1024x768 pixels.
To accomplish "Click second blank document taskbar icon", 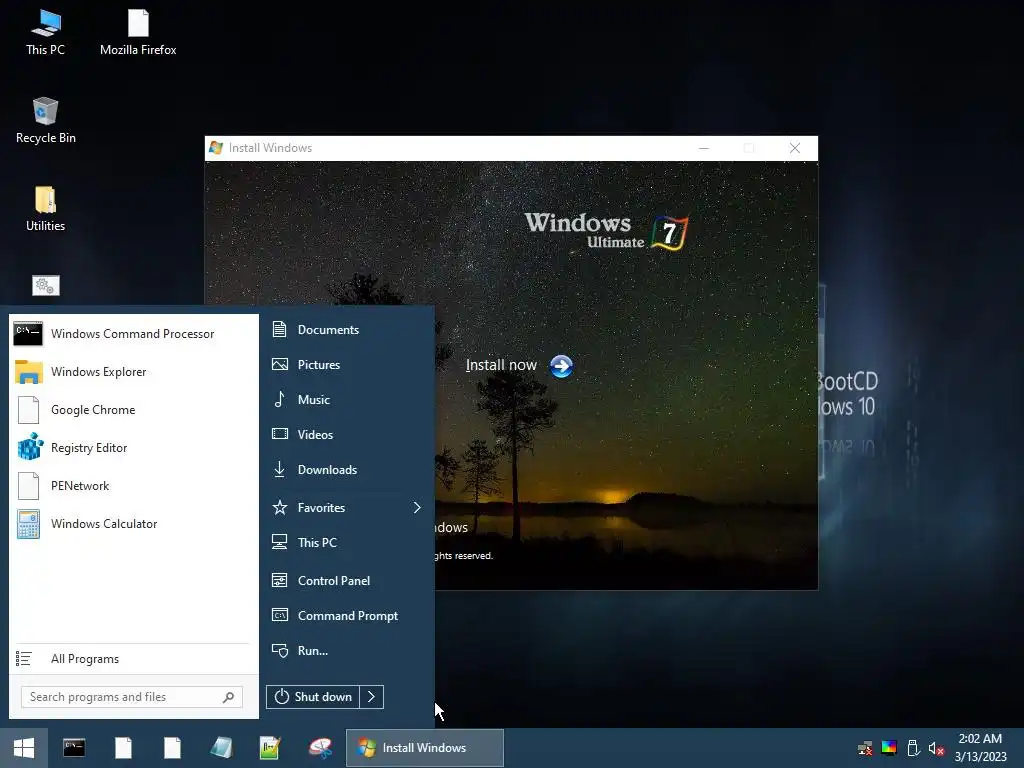I will pos(172,748).
